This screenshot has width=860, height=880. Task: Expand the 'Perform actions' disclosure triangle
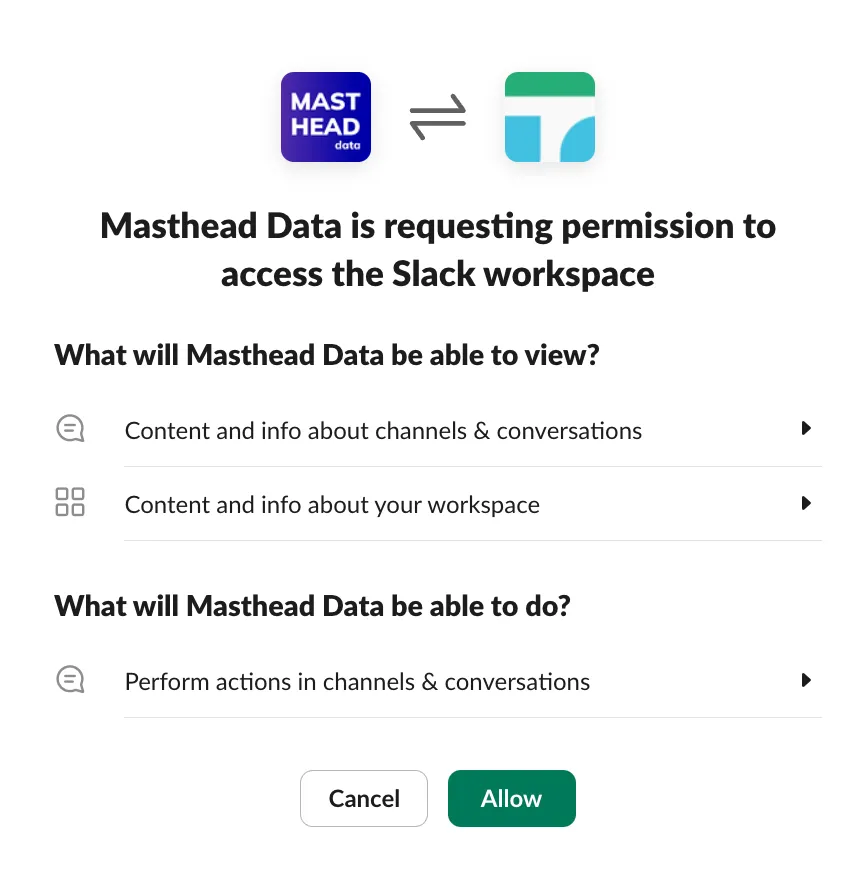pos(806,681)
